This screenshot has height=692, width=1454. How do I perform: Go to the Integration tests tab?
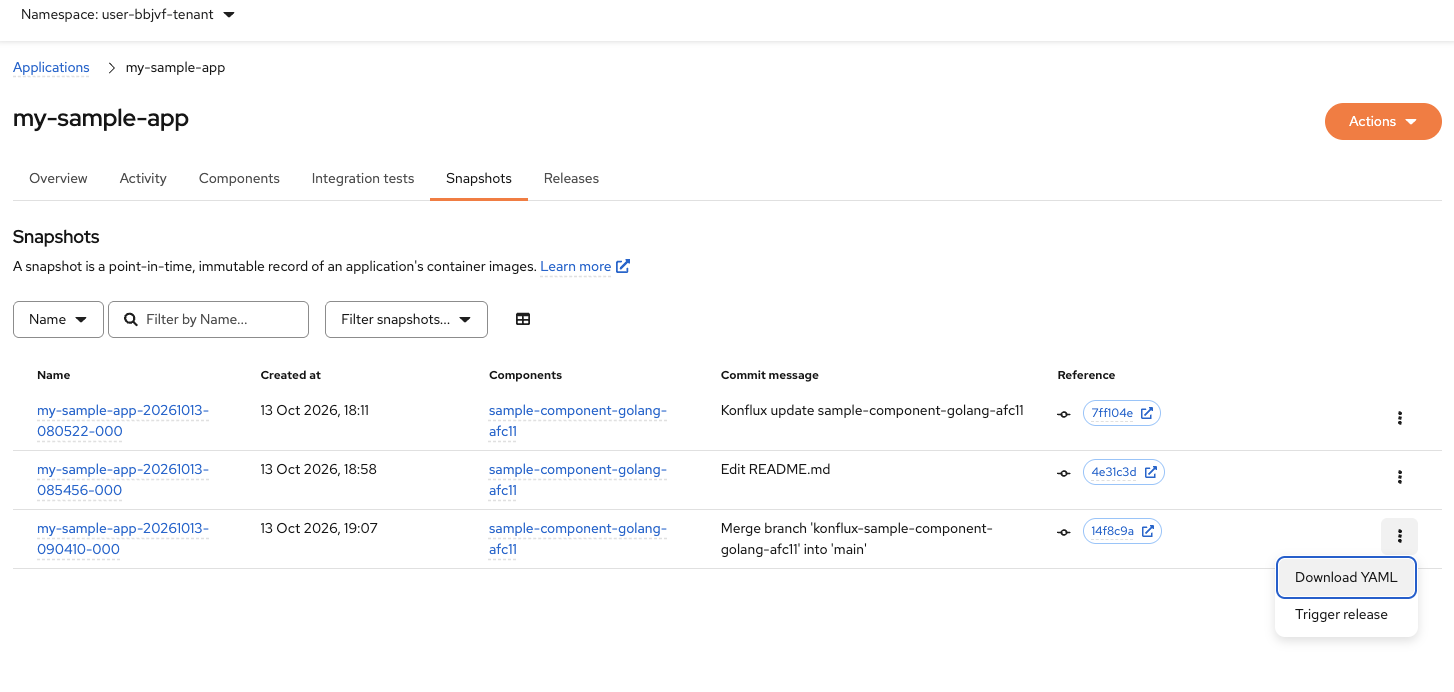[363, 178]
